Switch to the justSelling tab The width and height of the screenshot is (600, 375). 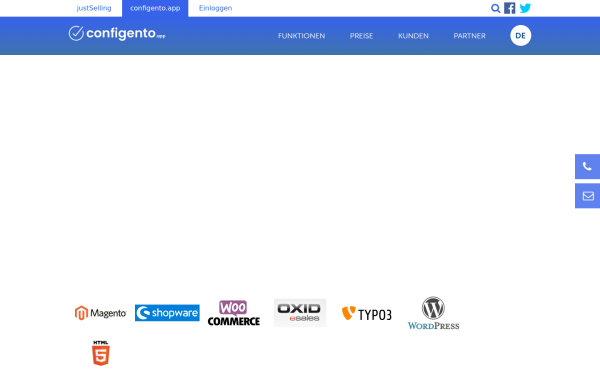(x=94, y=8)
